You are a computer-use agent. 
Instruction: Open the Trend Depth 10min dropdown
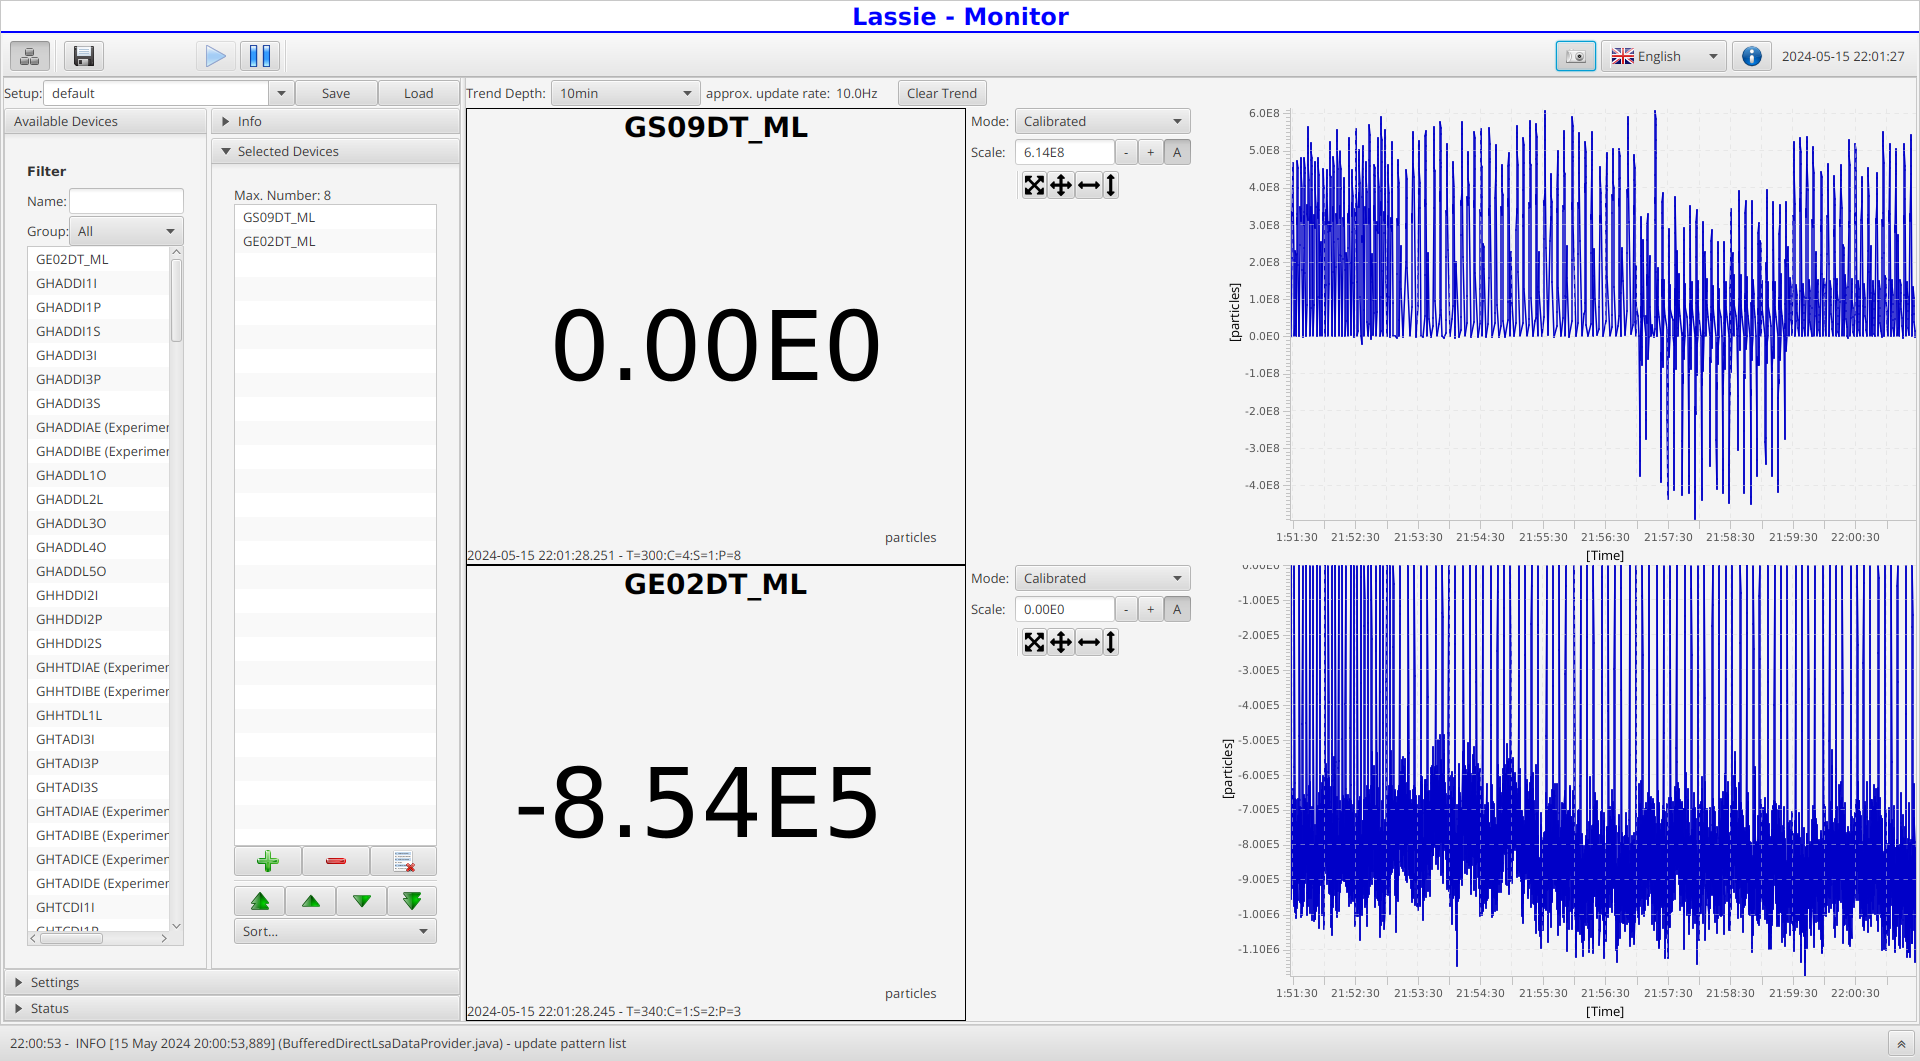(x=625, y=93)
